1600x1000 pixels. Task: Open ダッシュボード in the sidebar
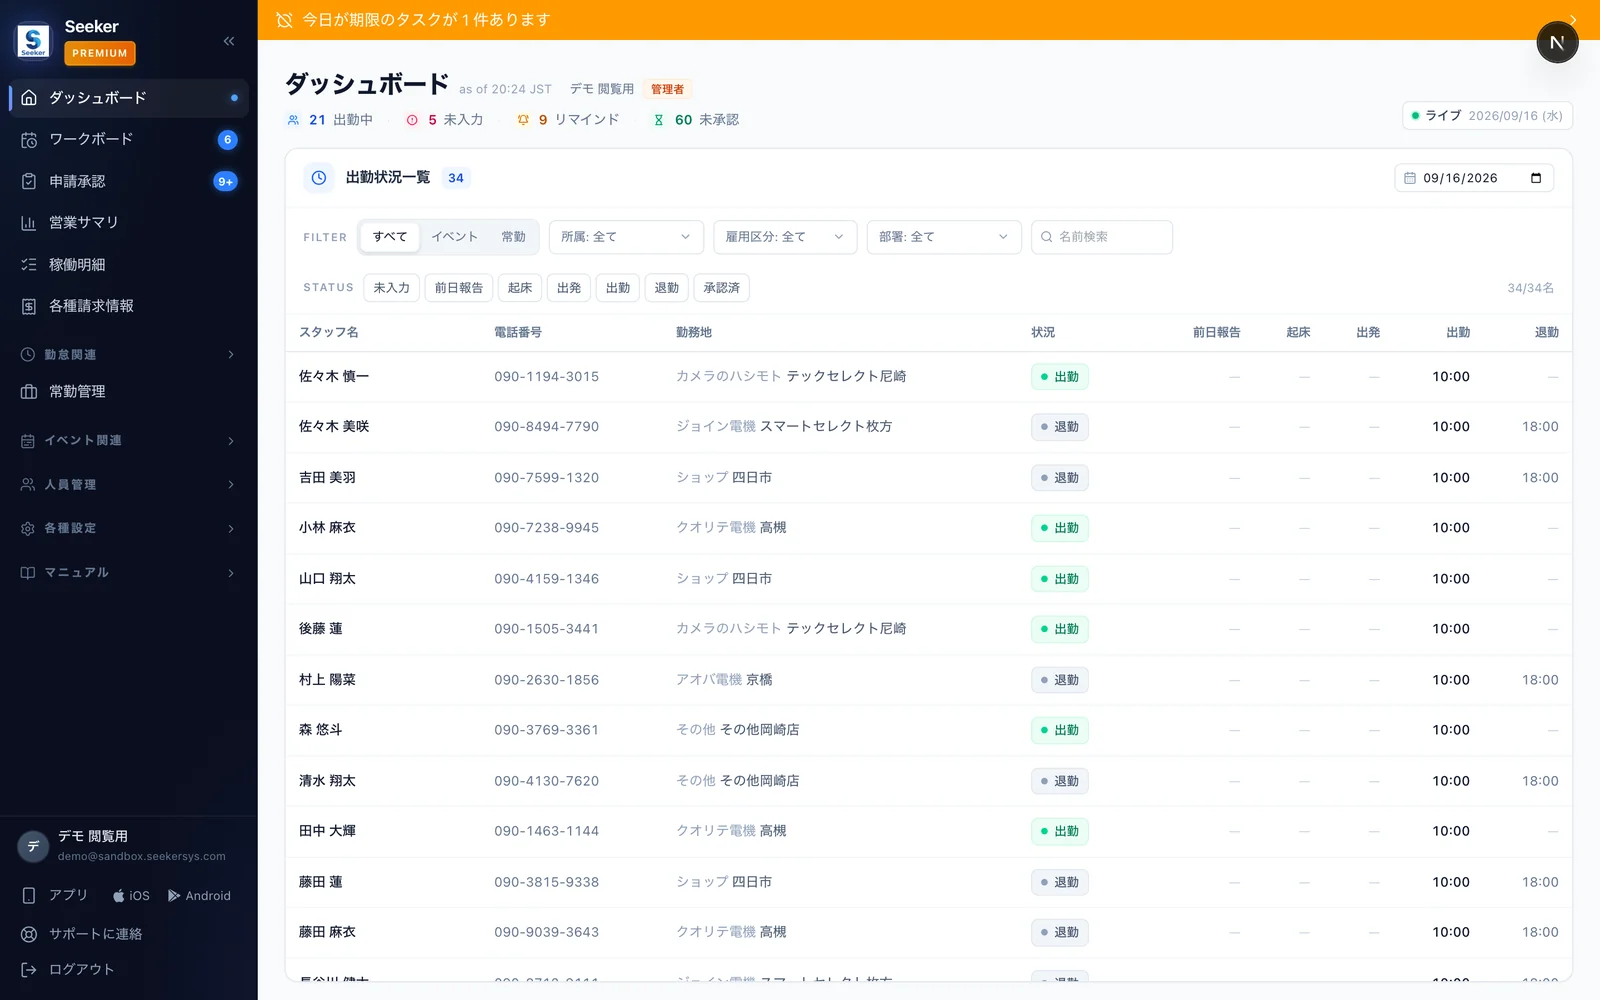128,98
